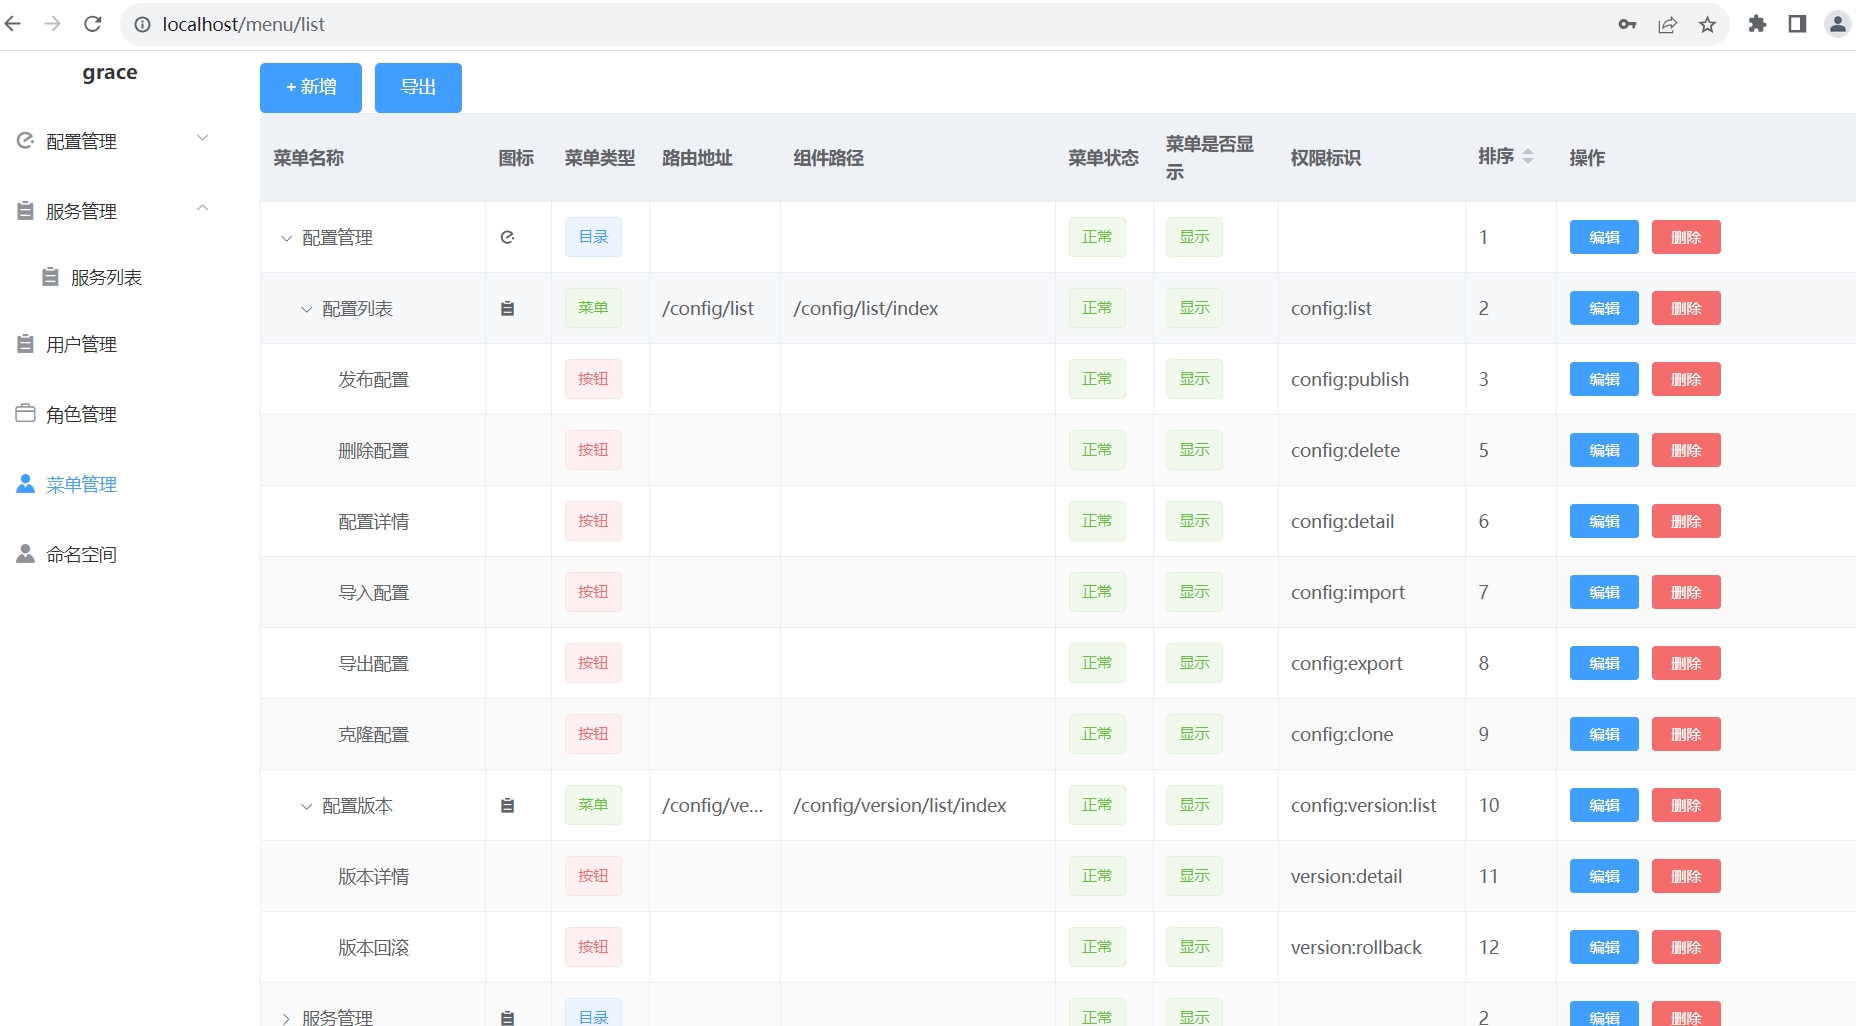Select 菜单管理 in the sidebar
1856x1026 pixels.
(x=81, y=485)
